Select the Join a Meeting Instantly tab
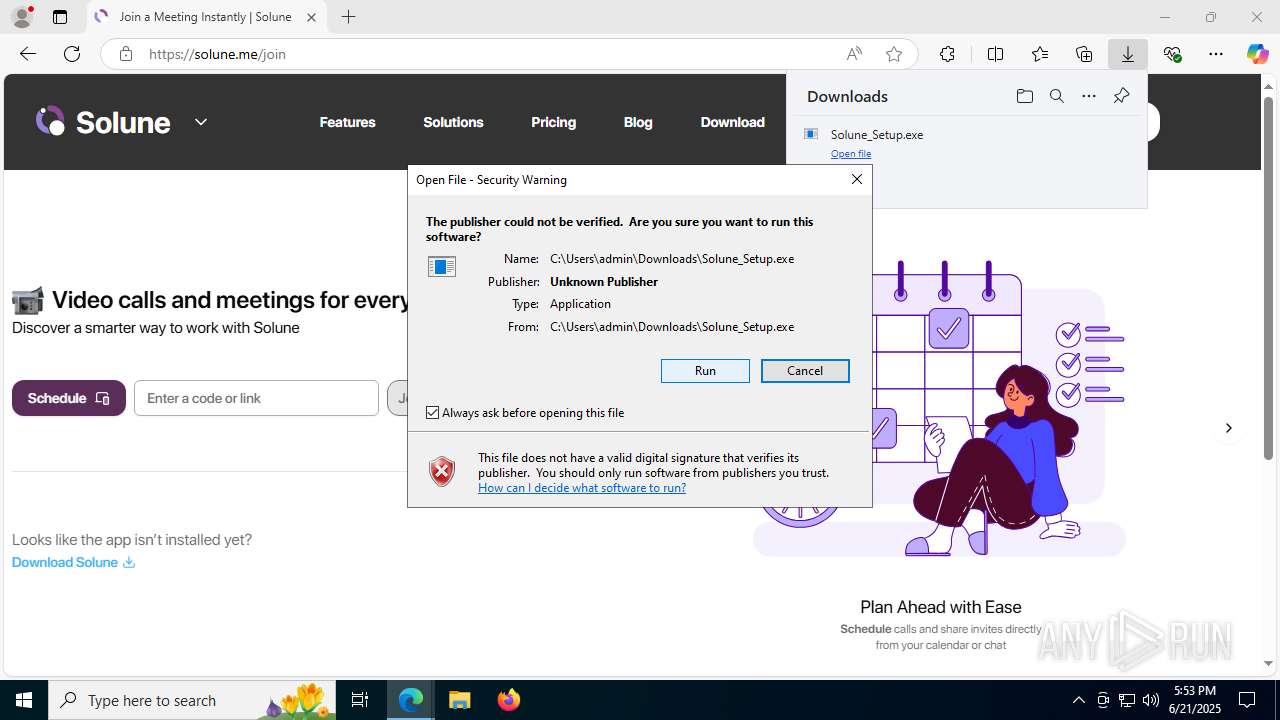Screen dimensions: 1280x720 click(x=206, y=17)
